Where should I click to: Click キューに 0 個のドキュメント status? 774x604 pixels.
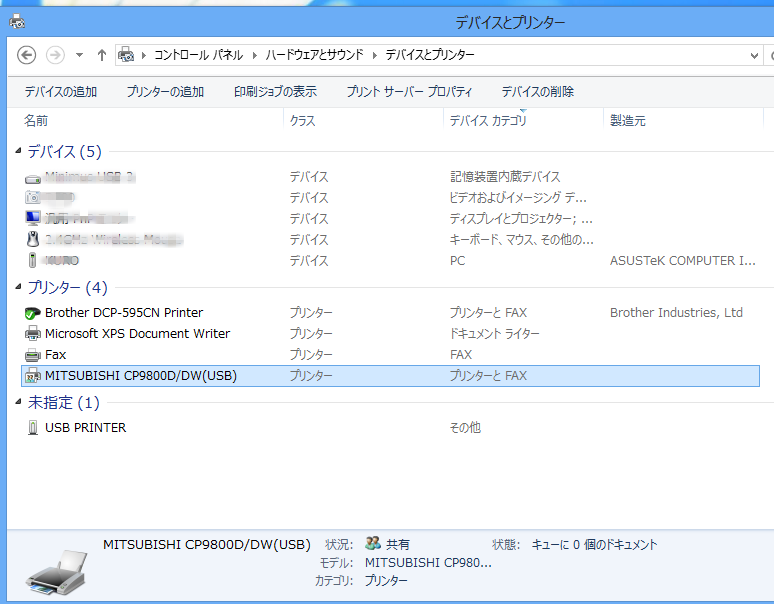click(594, 544)
